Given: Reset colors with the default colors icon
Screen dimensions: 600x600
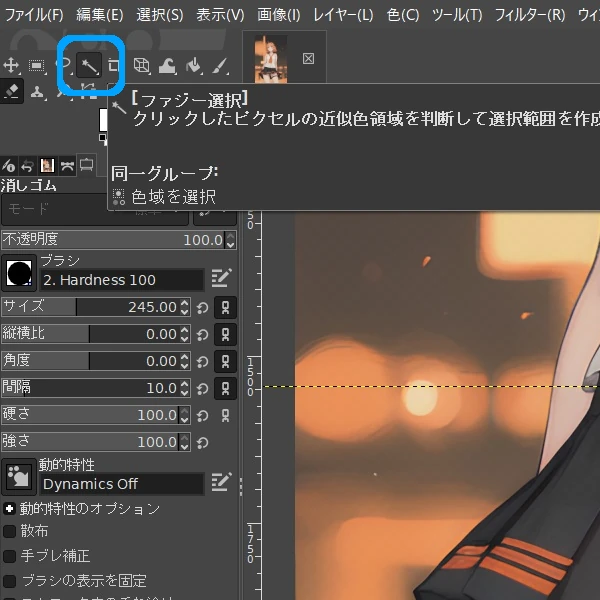Looking at the screenshot, I should click(103, 138).
